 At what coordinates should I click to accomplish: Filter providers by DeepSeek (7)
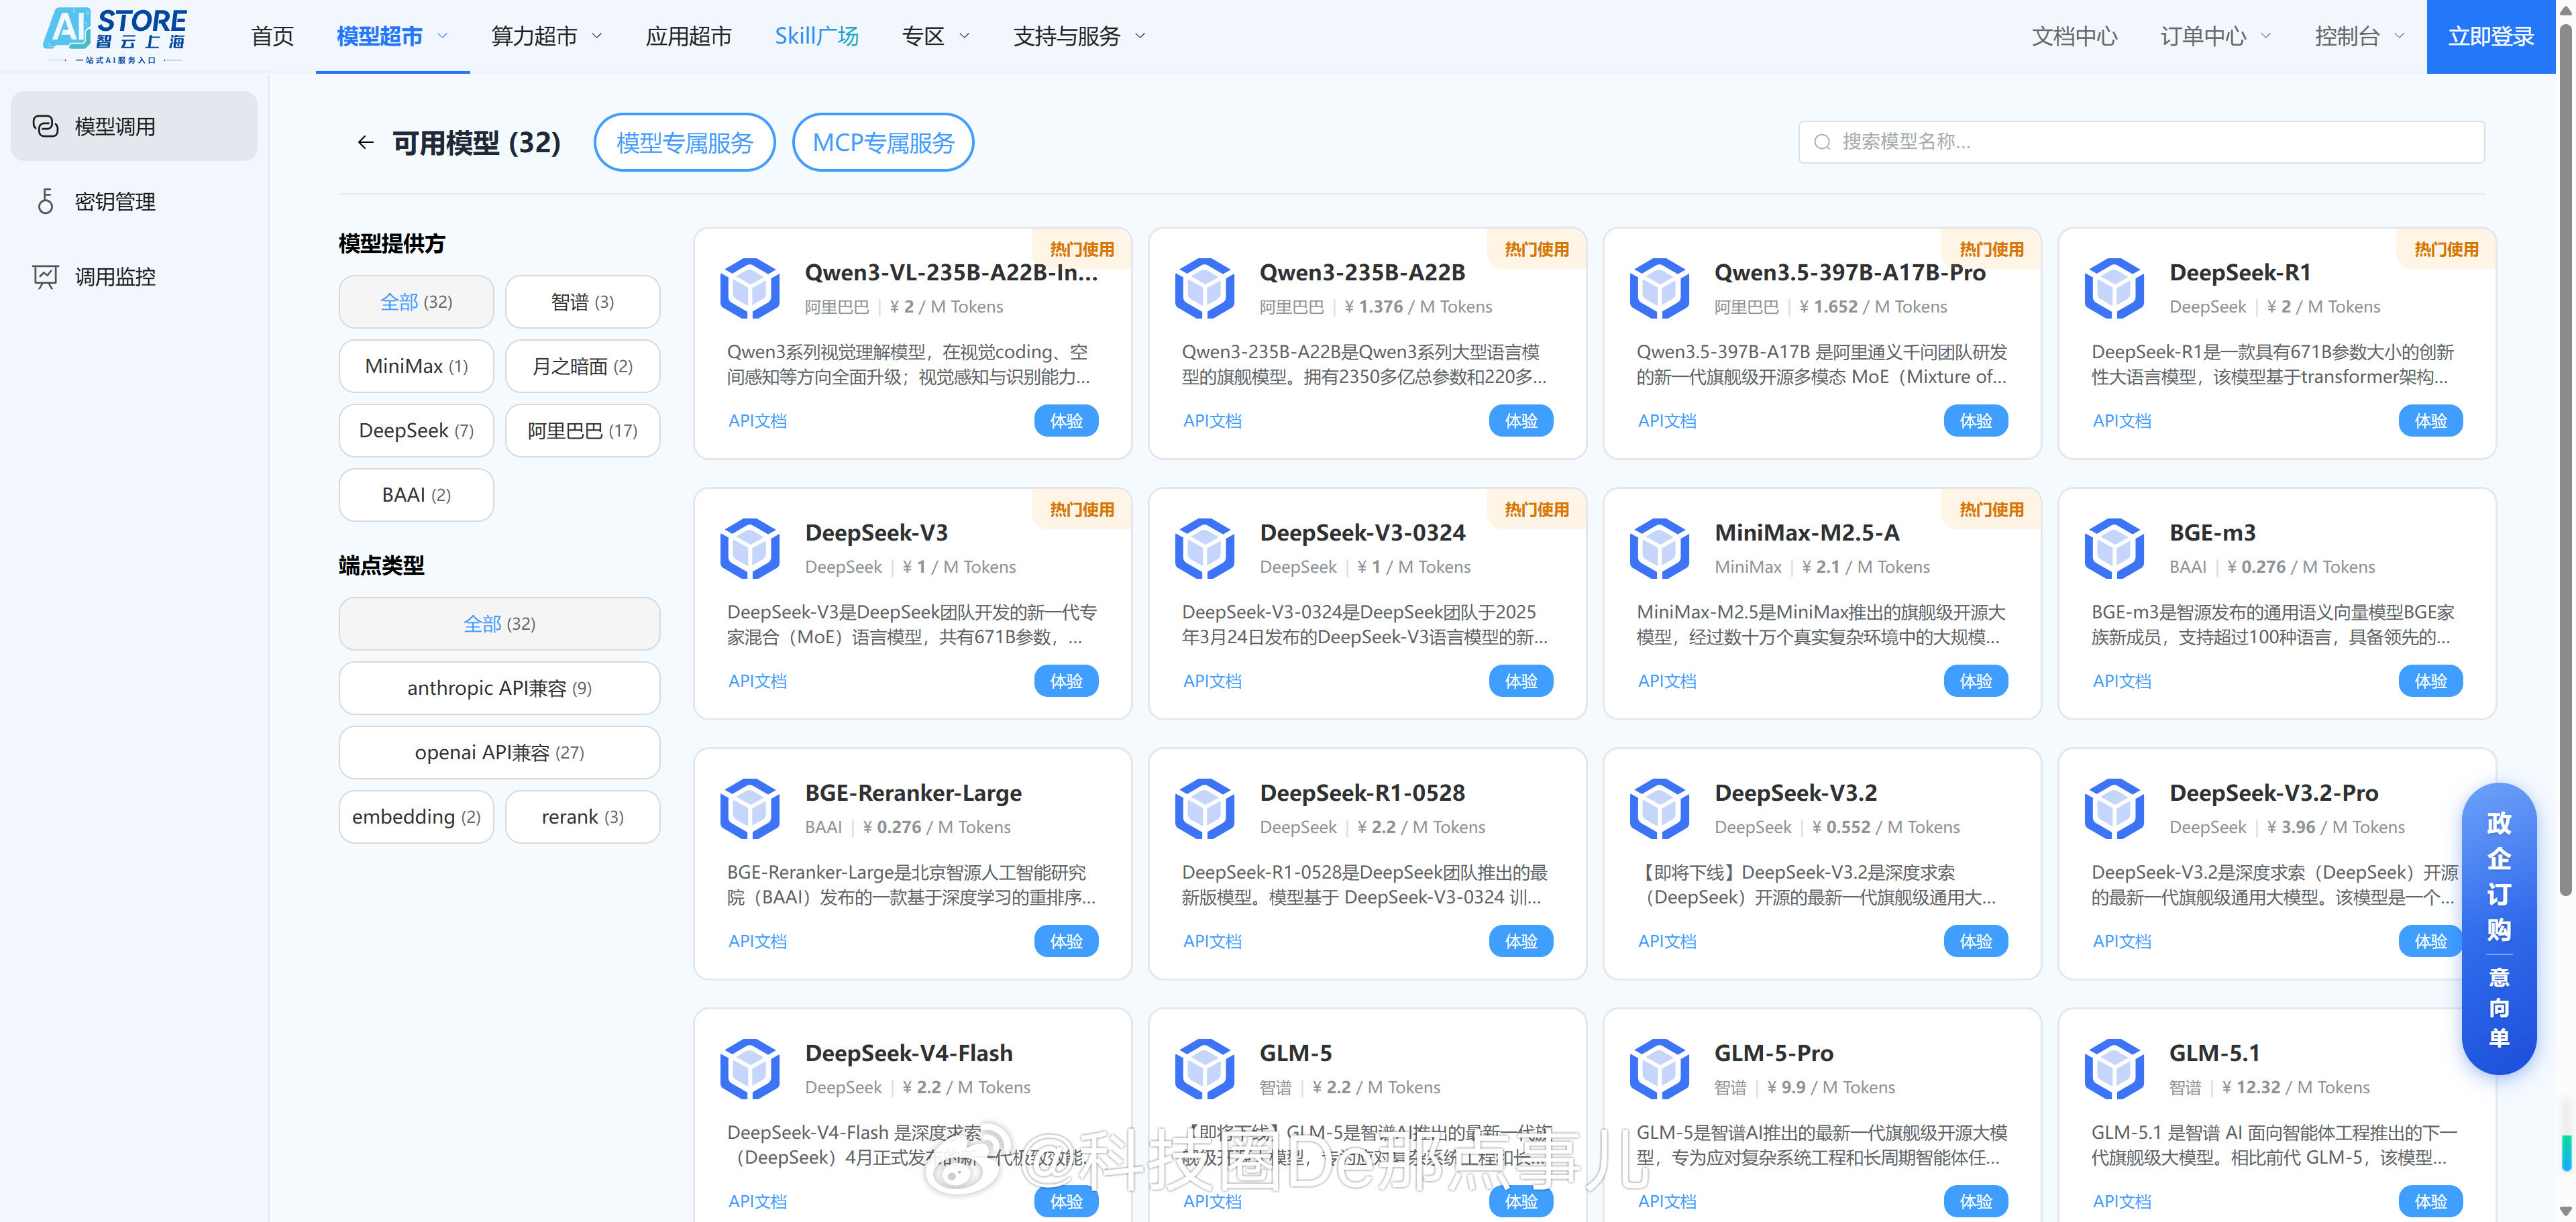point(416,431)
